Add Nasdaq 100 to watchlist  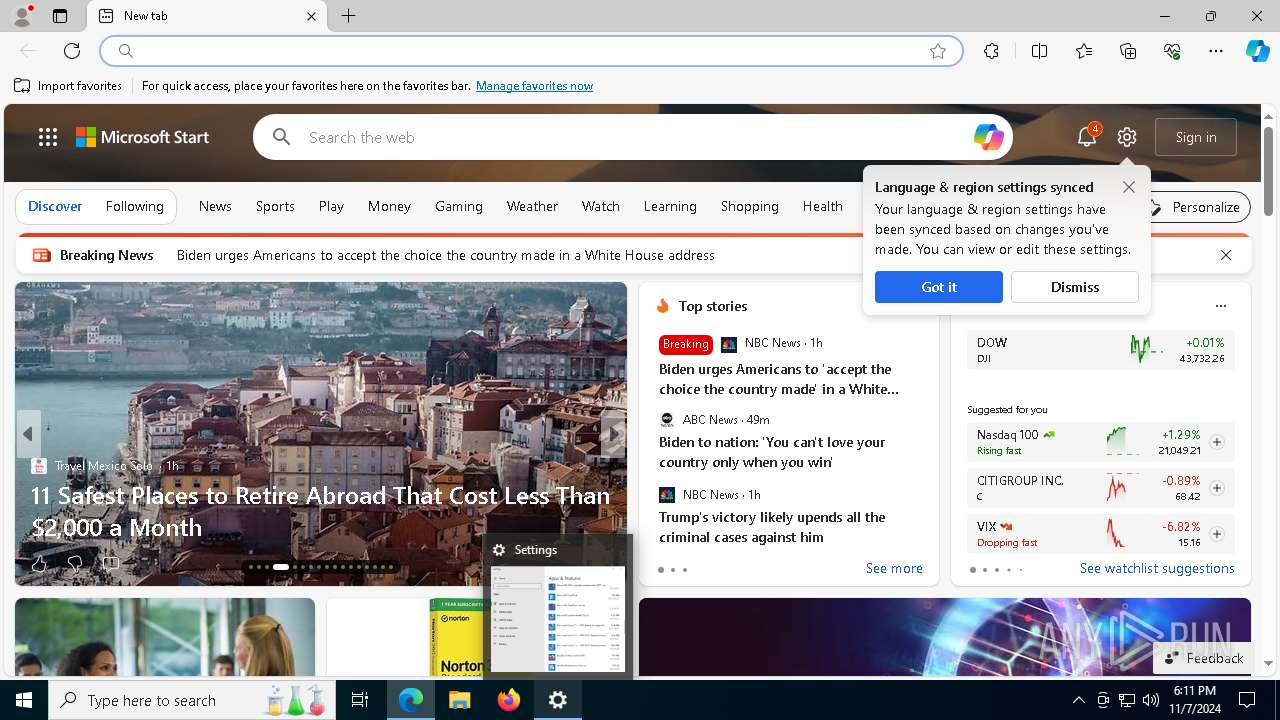click(x=1217, y=442)
